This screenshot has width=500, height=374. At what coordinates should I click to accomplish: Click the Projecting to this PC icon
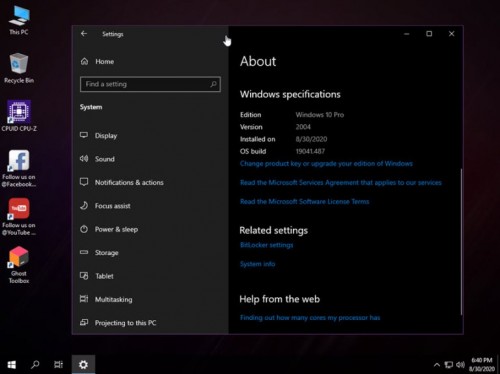(84, 322)
